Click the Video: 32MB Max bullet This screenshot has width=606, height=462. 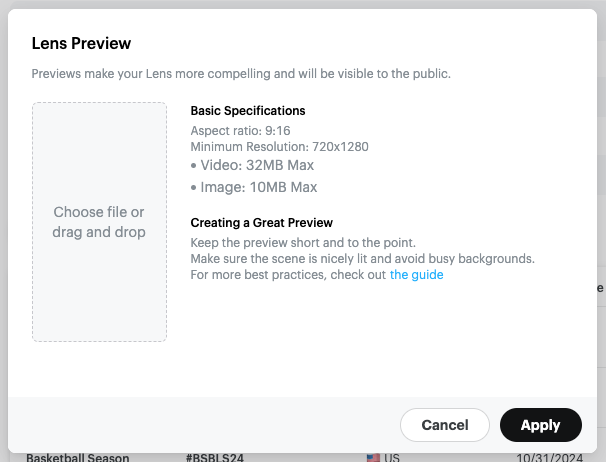tap(254, 166)
